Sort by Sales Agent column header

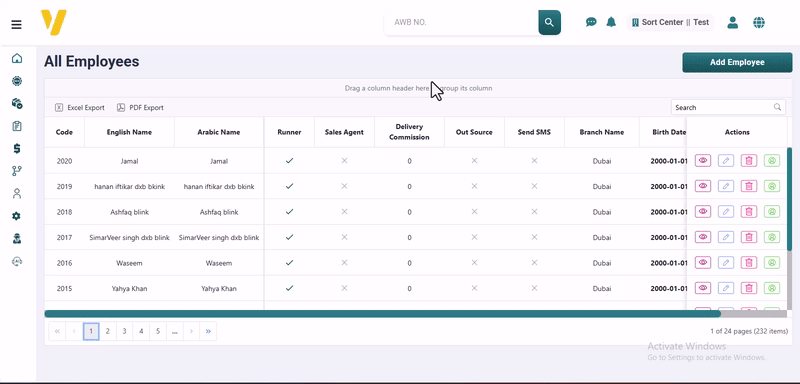(344, 132)
